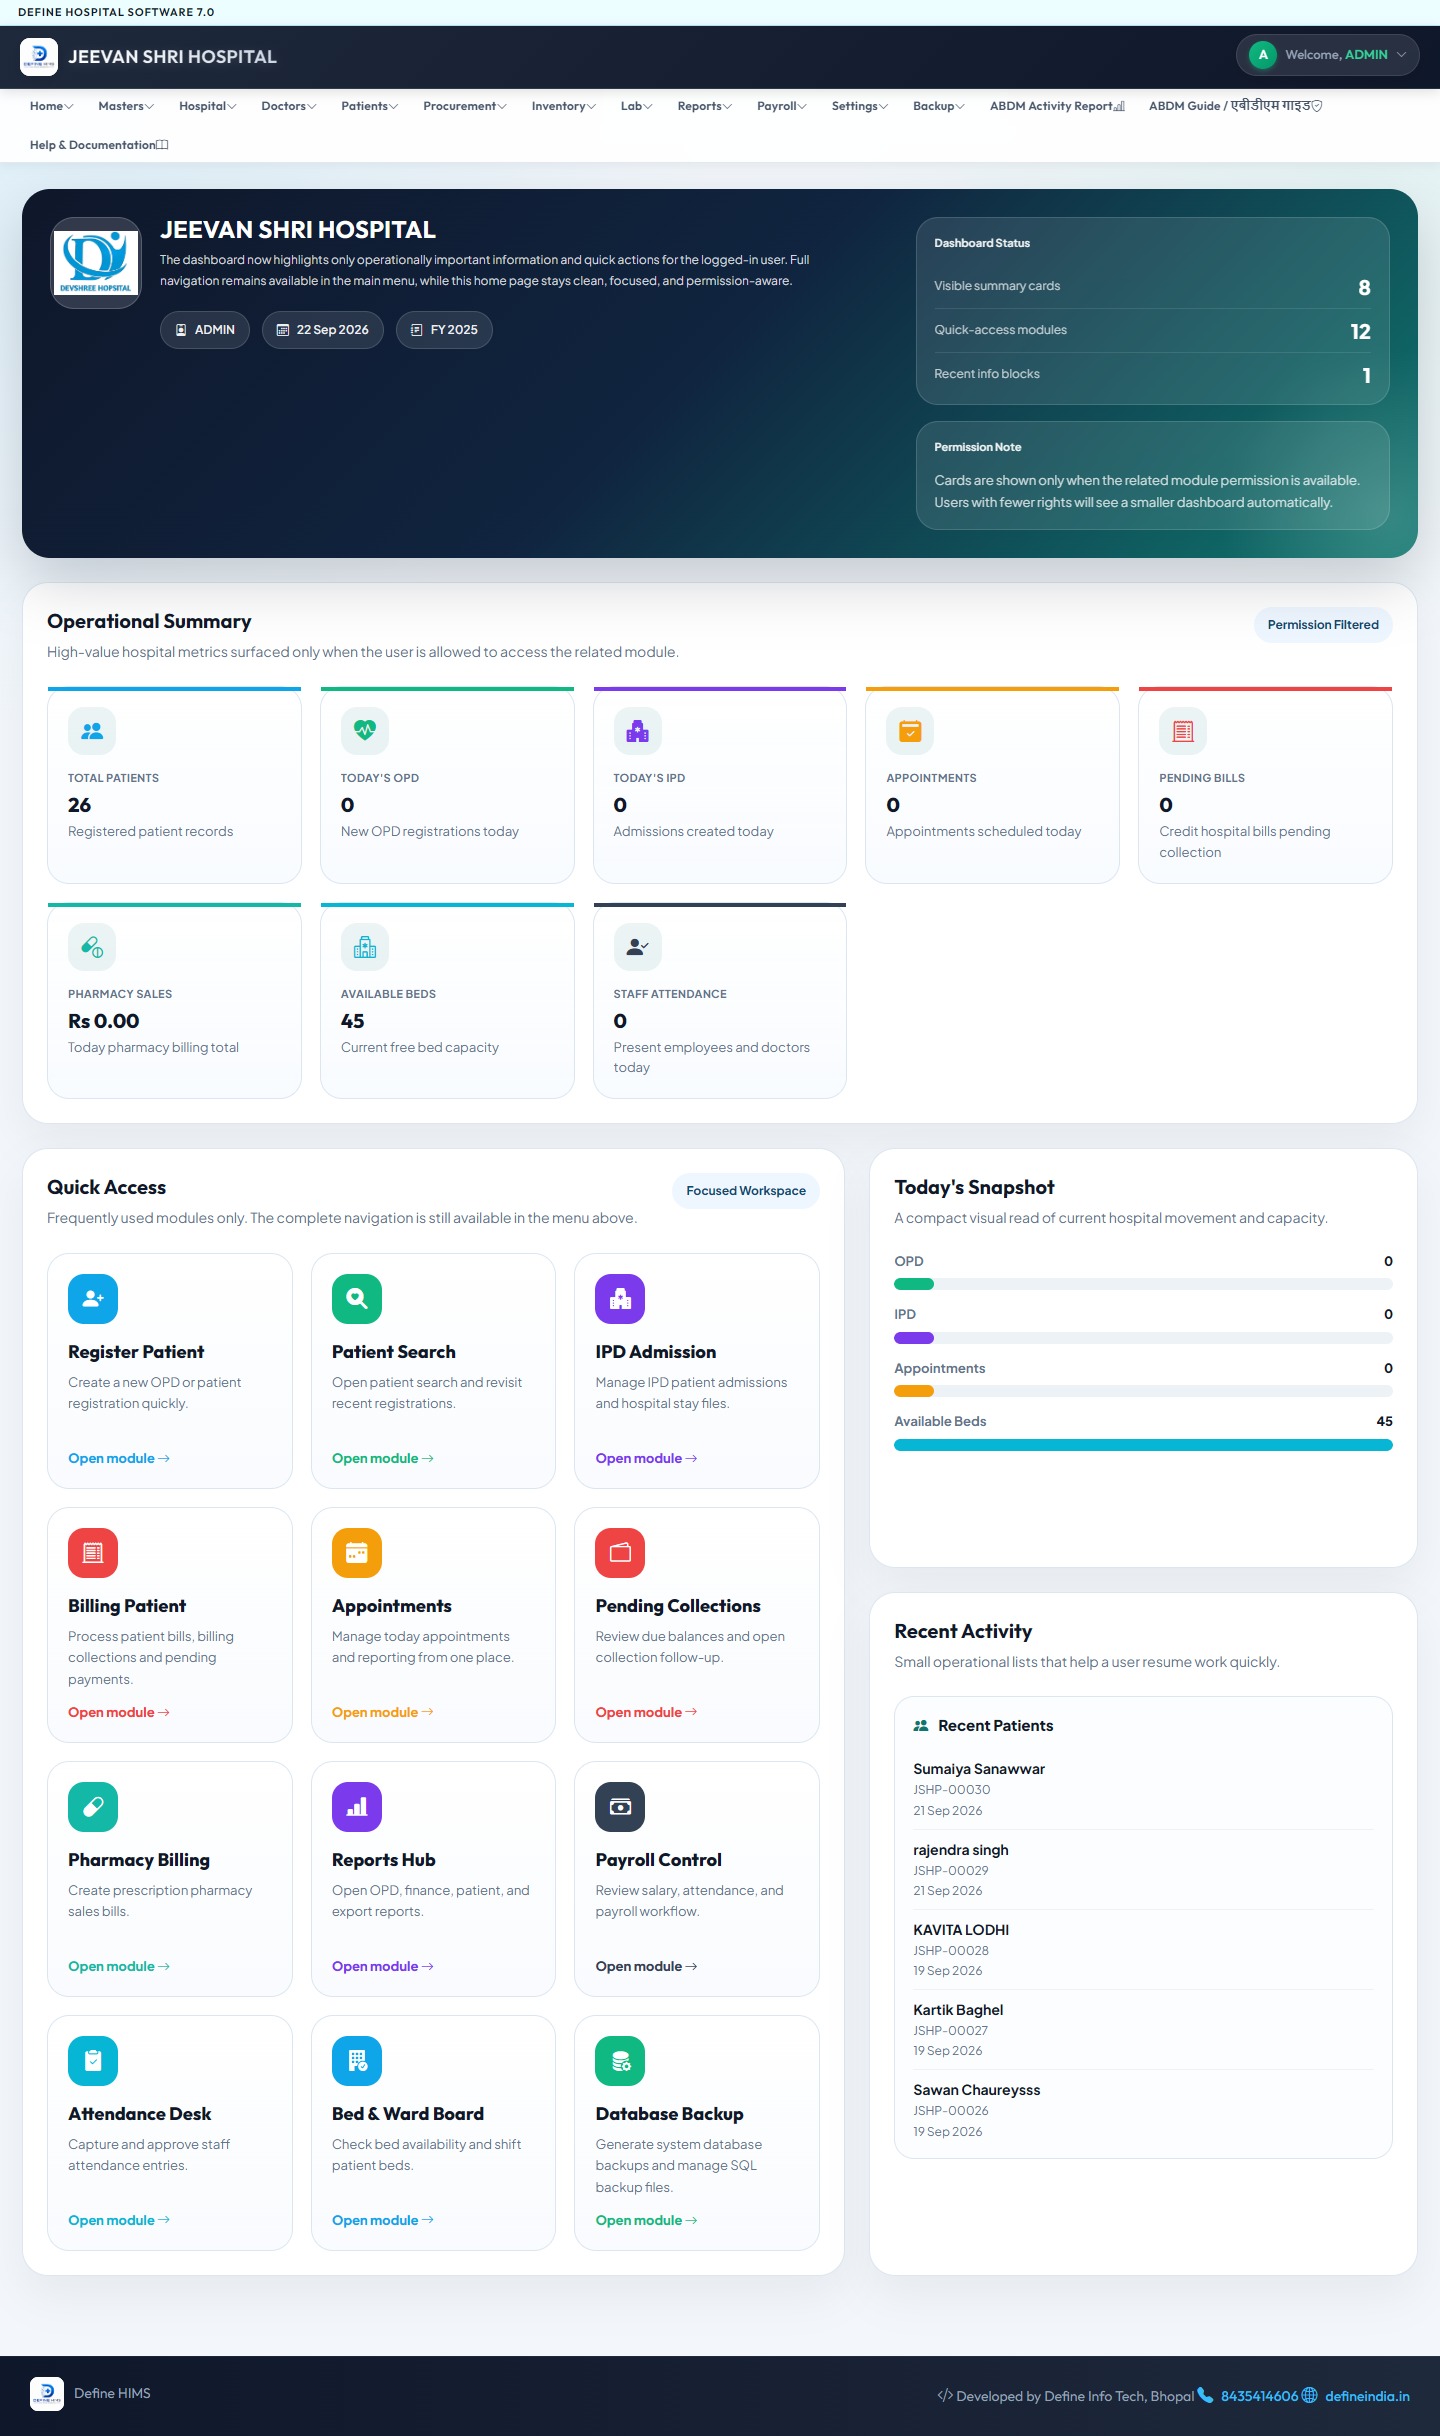Image resolution: width=1440 pixels, height=2436 pixels.
Task: Open the ABDM Activity Report menu item
Action: coord(1057,106)
